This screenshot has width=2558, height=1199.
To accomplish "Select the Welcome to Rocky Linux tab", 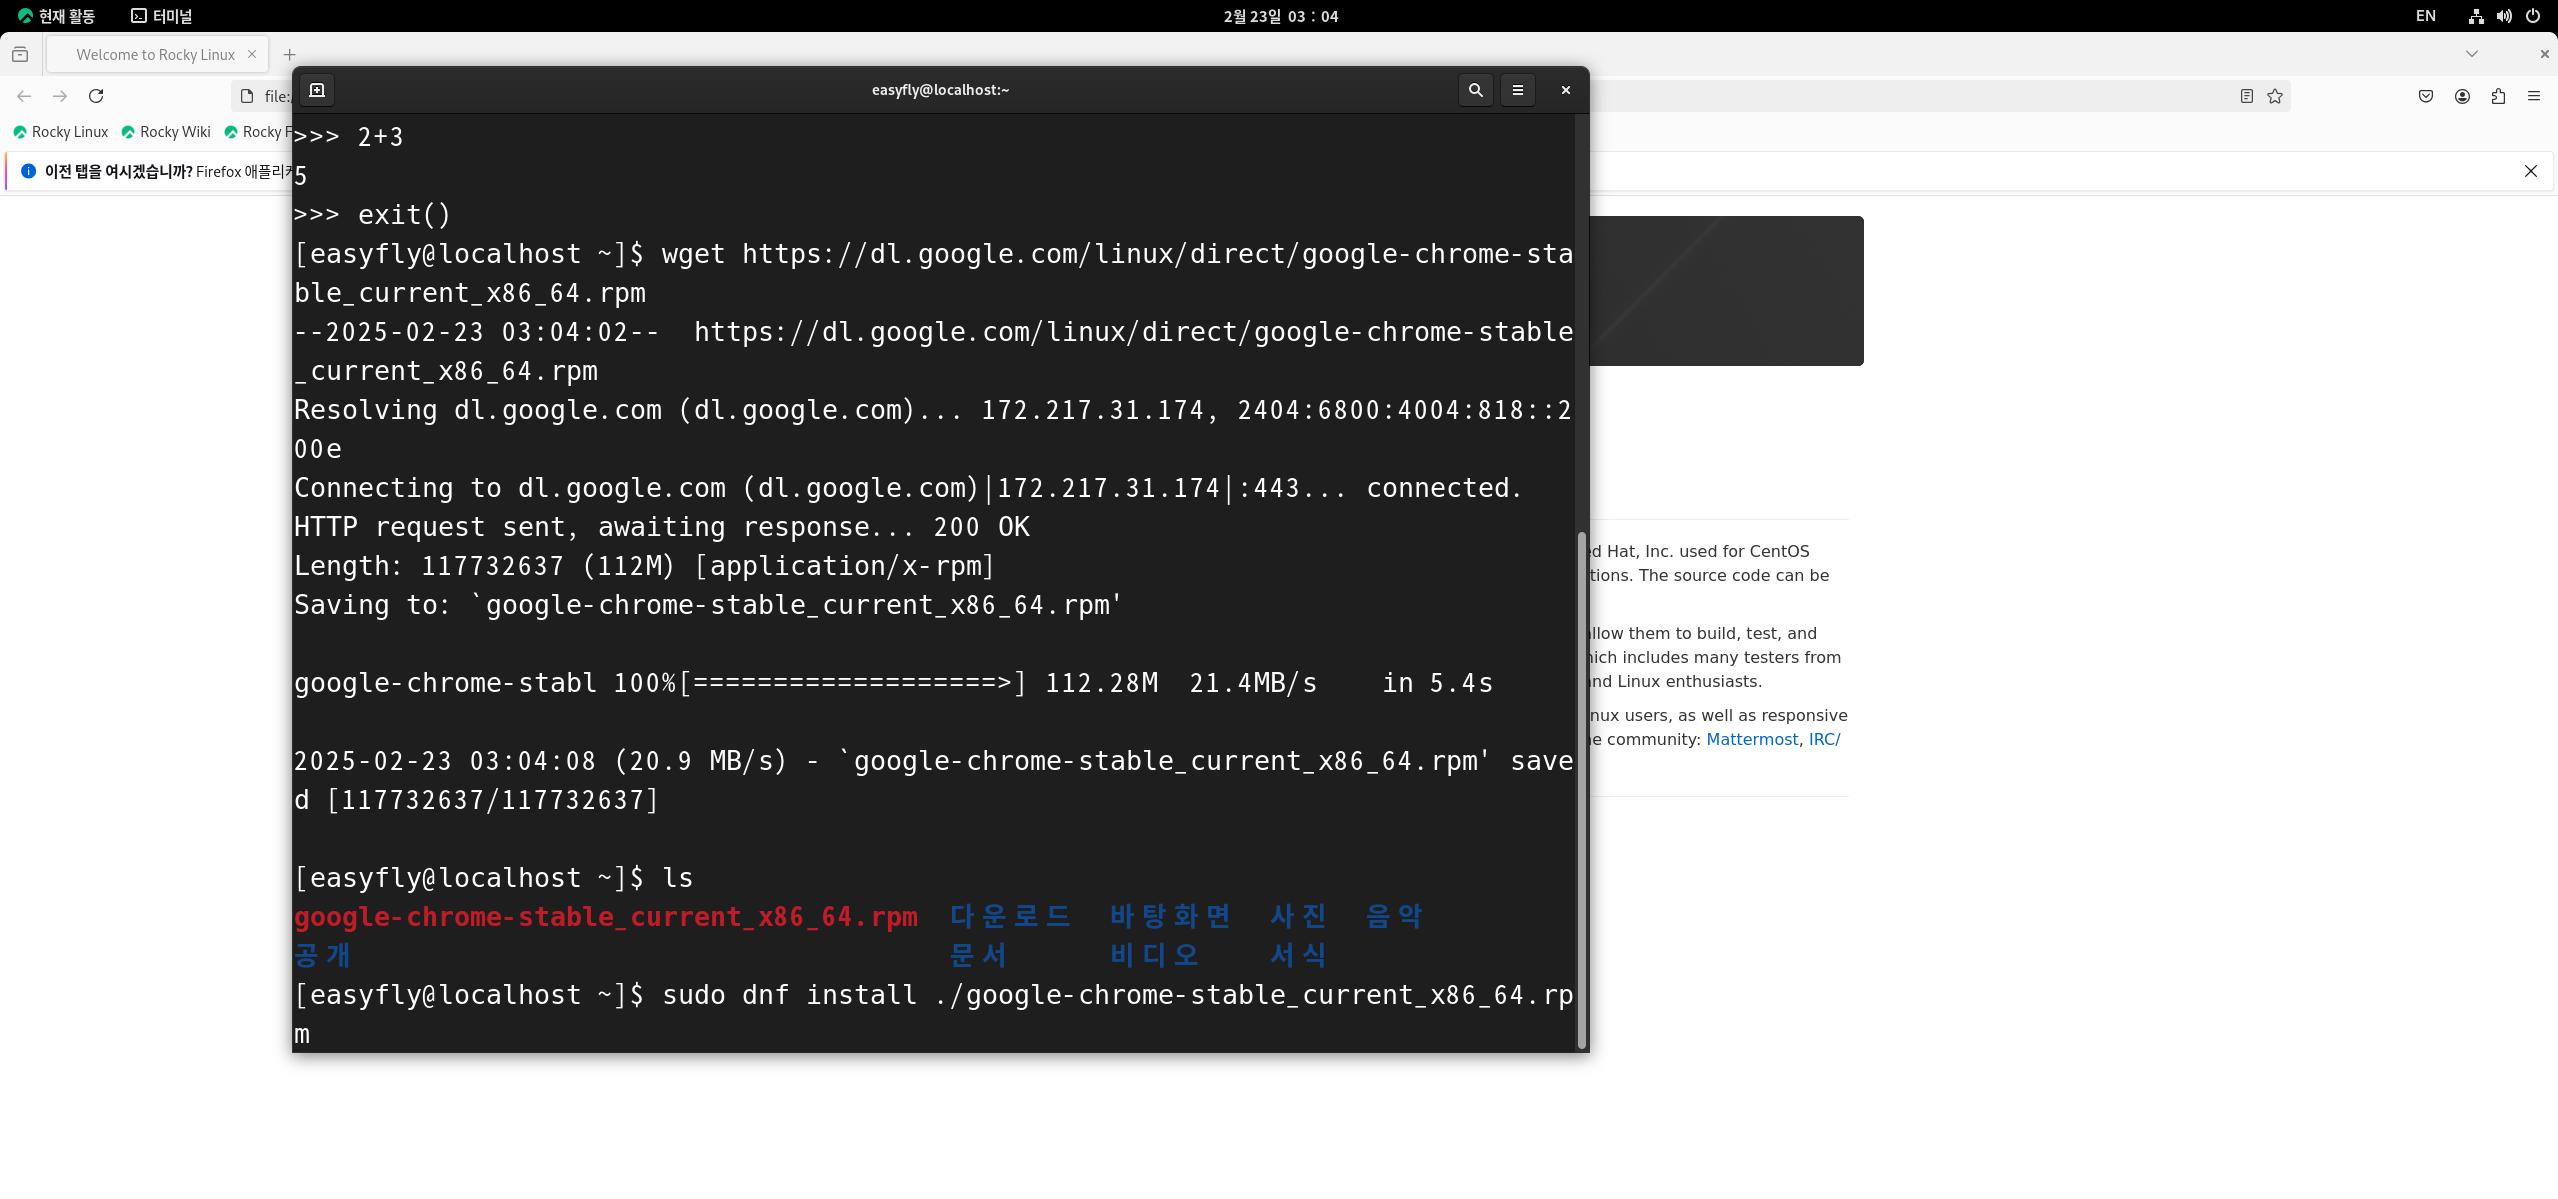I will pos(155,55).
